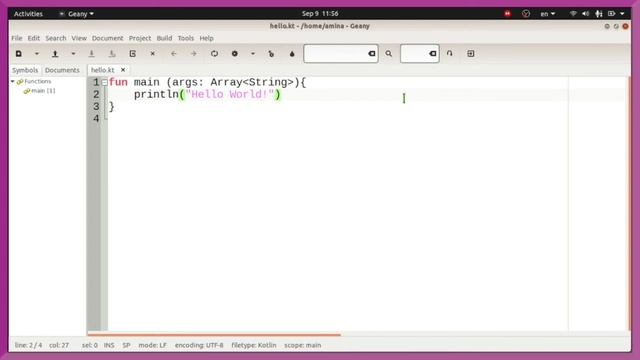Close the hello.kt tab
Screen dimensions: 640x360
(x=123, y=70)
